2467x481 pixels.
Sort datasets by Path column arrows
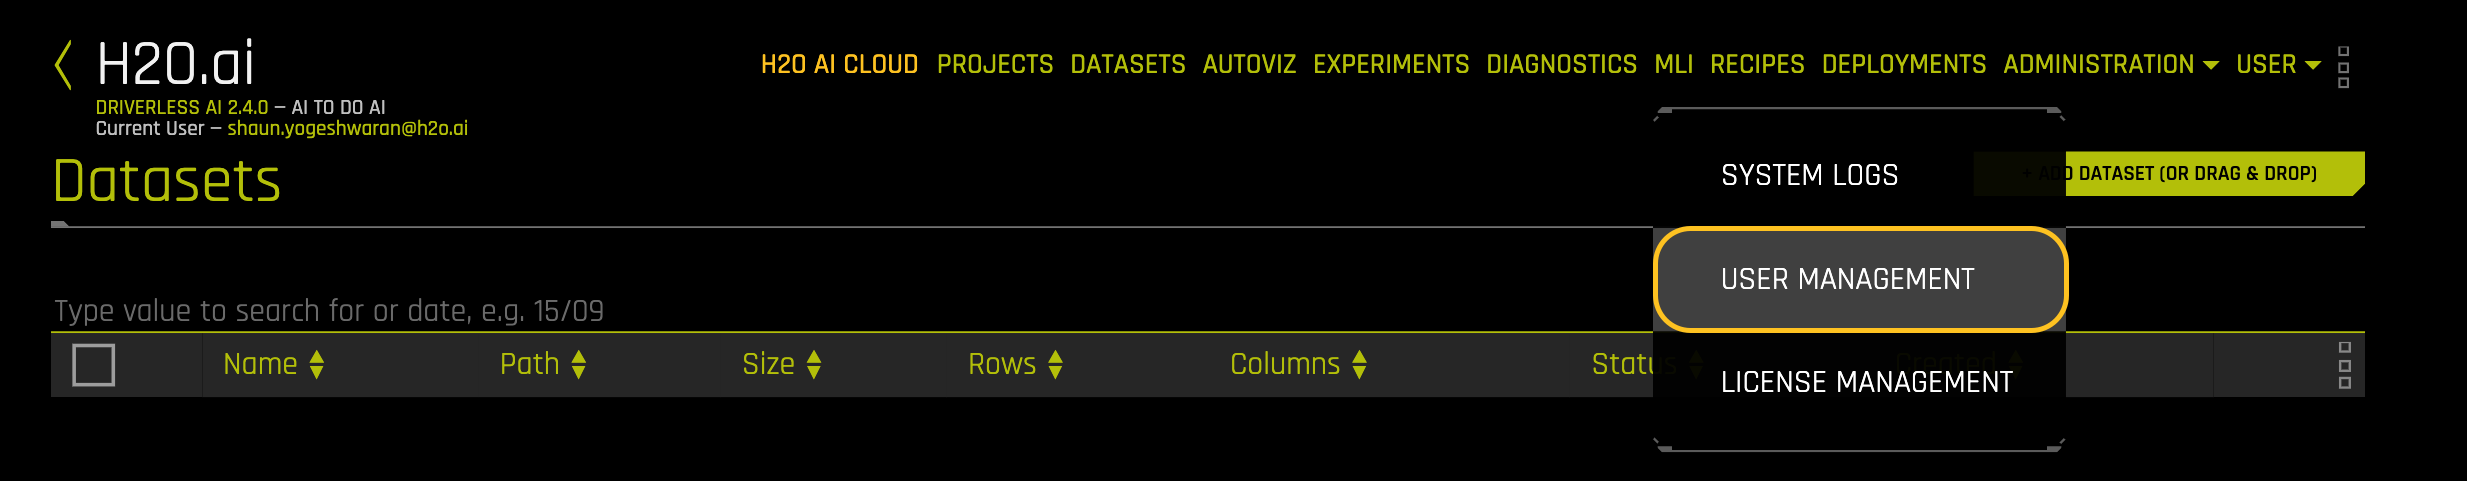tap(579, 365)
